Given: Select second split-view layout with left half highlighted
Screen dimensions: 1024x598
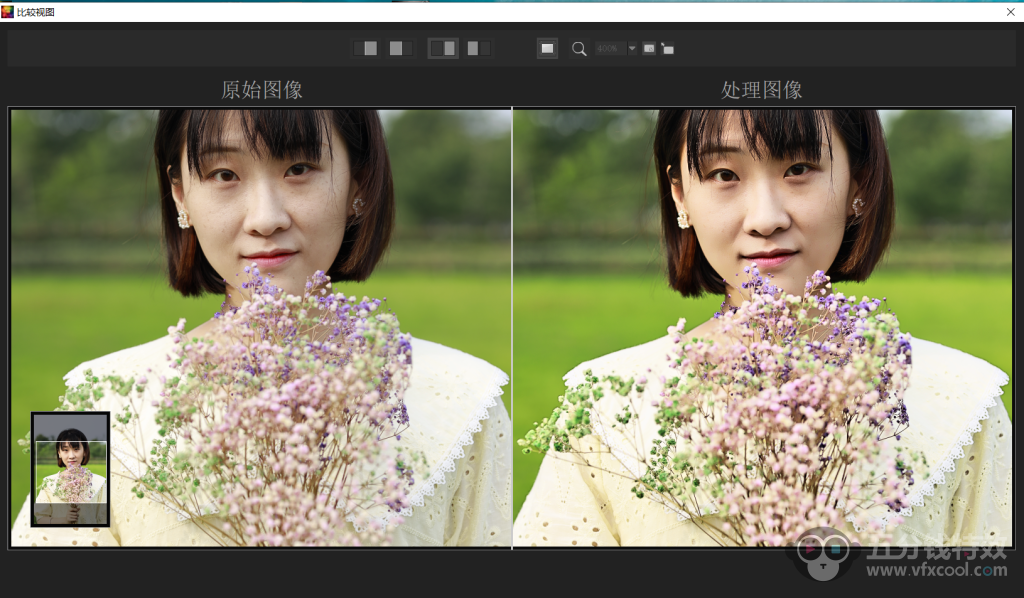Looking at the screenshot, I should pos(400,48).
